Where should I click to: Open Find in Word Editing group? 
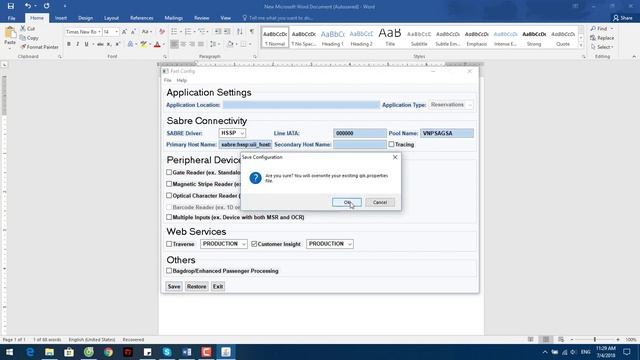(602, 29)
